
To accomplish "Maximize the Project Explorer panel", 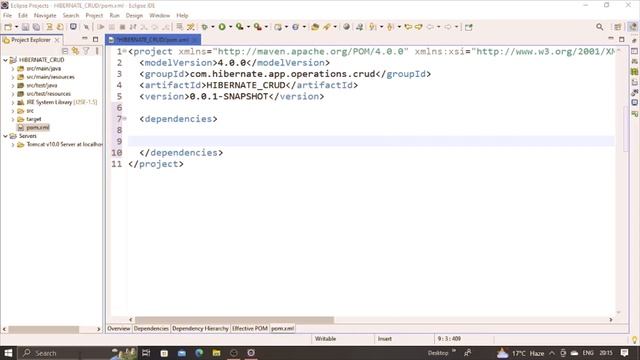I will pyautogui.click(x=96, y=39).
